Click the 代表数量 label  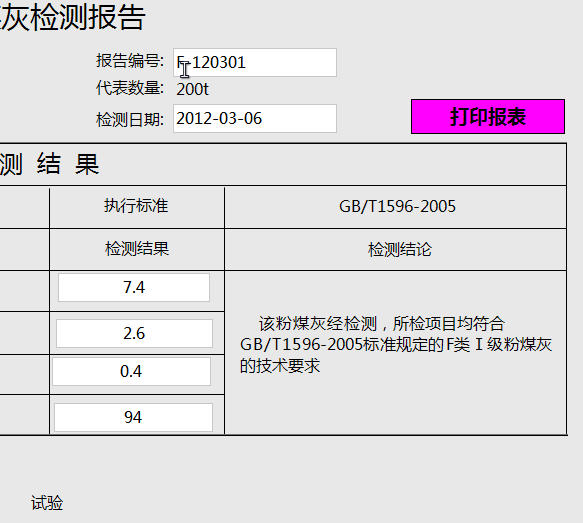[129, 88]
